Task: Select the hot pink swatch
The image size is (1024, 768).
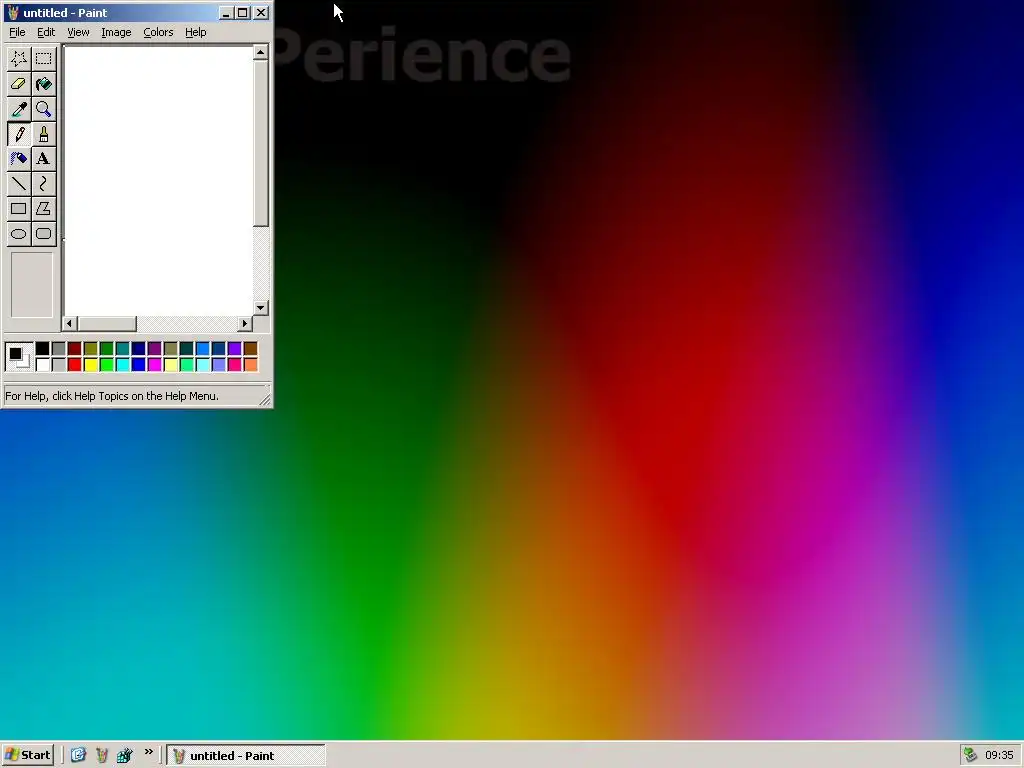Action: (234, 364)
